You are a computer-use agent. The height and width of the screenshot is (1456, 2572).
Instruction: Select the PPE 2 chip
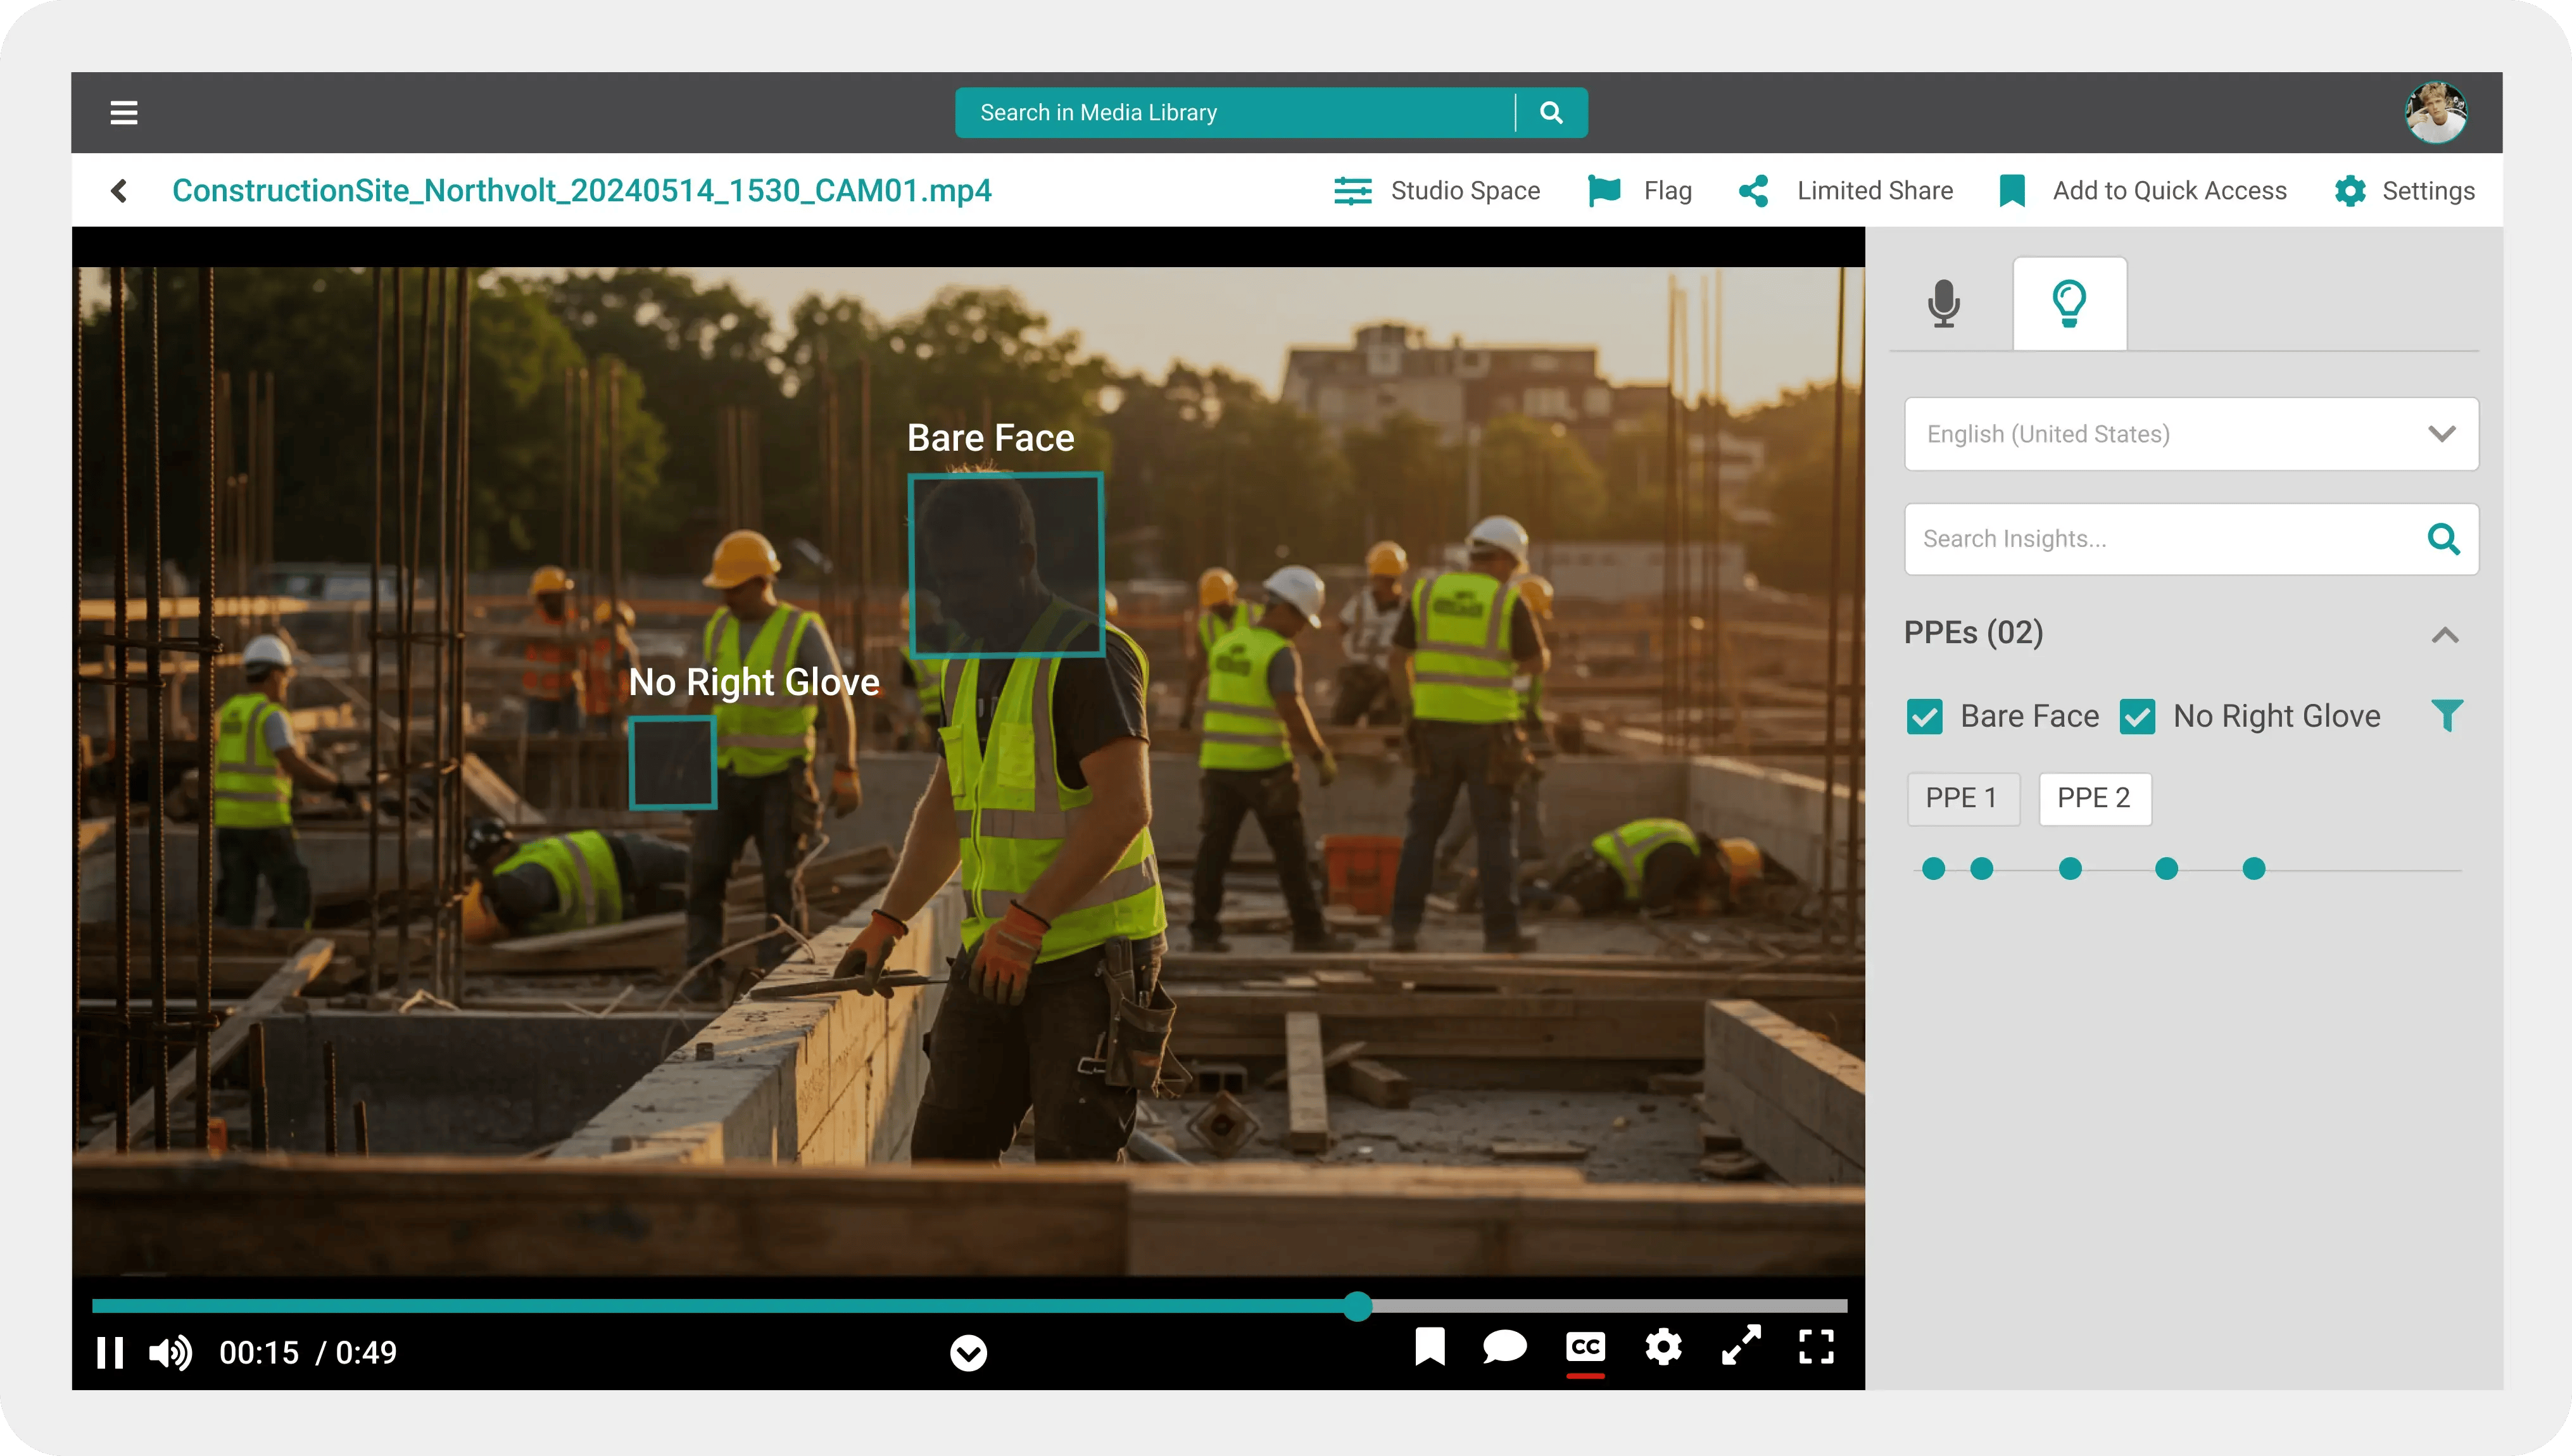(x=2094, y=798)
